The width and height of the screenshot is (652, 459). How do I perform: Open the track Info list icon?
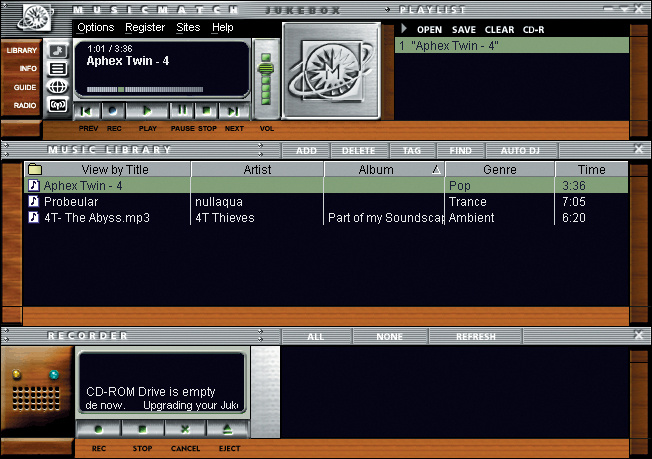click(57, 69)
